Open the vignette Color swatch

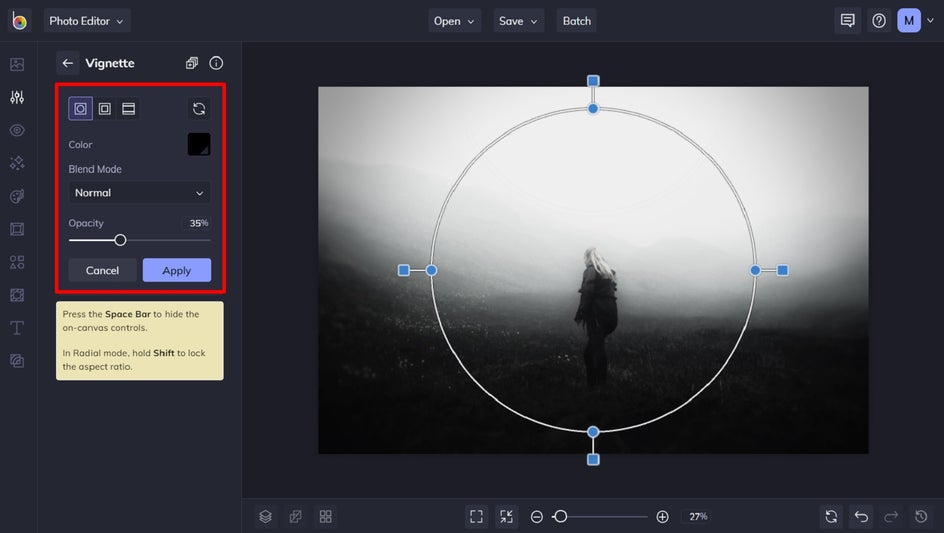(199, 144)
